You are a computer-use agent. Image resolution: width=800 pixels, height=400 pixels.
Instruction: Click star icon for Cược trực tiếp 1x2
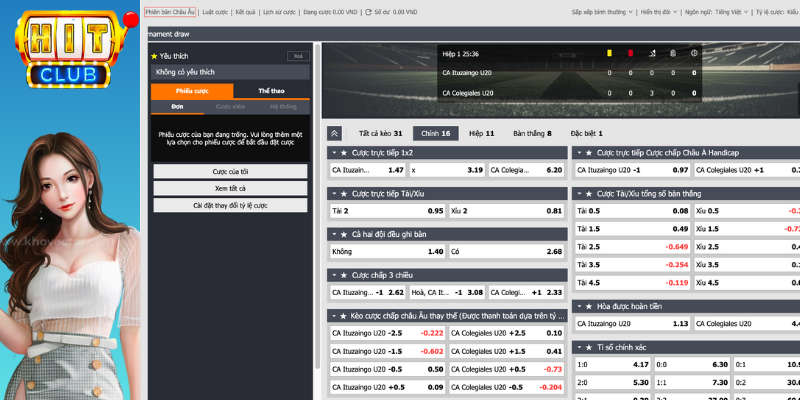point(344,152)
